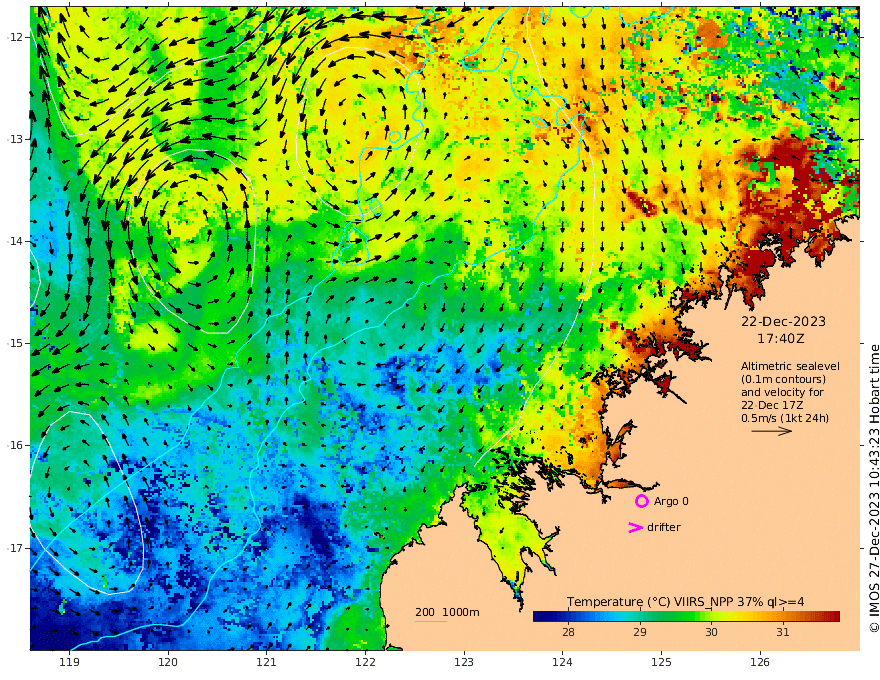The image size is (880, 680).
Task: Click the longitude axis label '120'
Action: tap(168, 663)
